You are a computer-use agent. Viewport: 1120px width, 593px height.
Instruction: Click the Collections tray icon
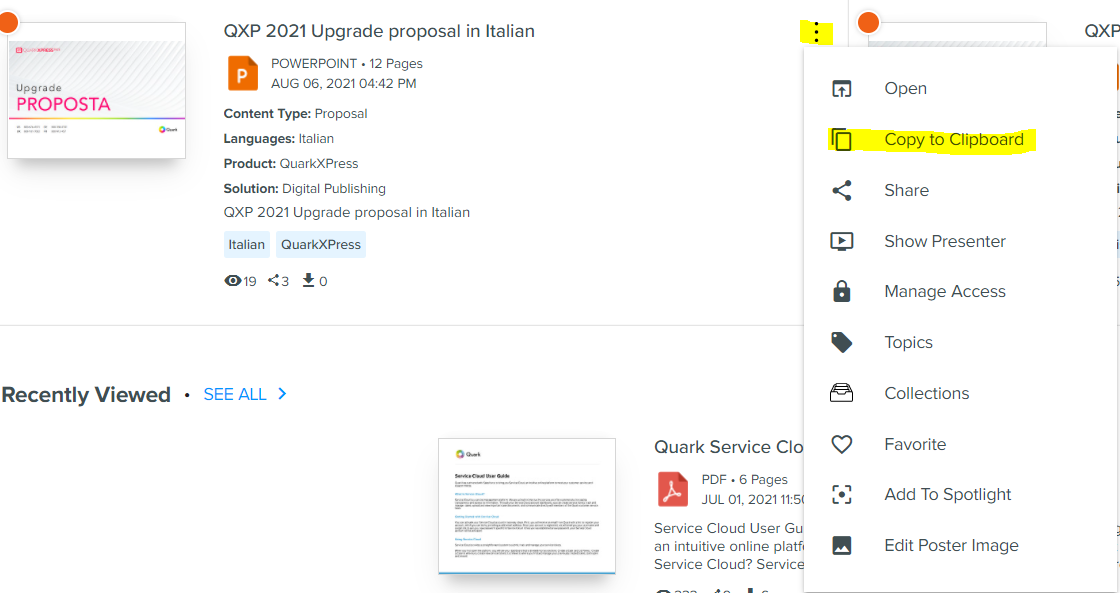pos(842,393)
